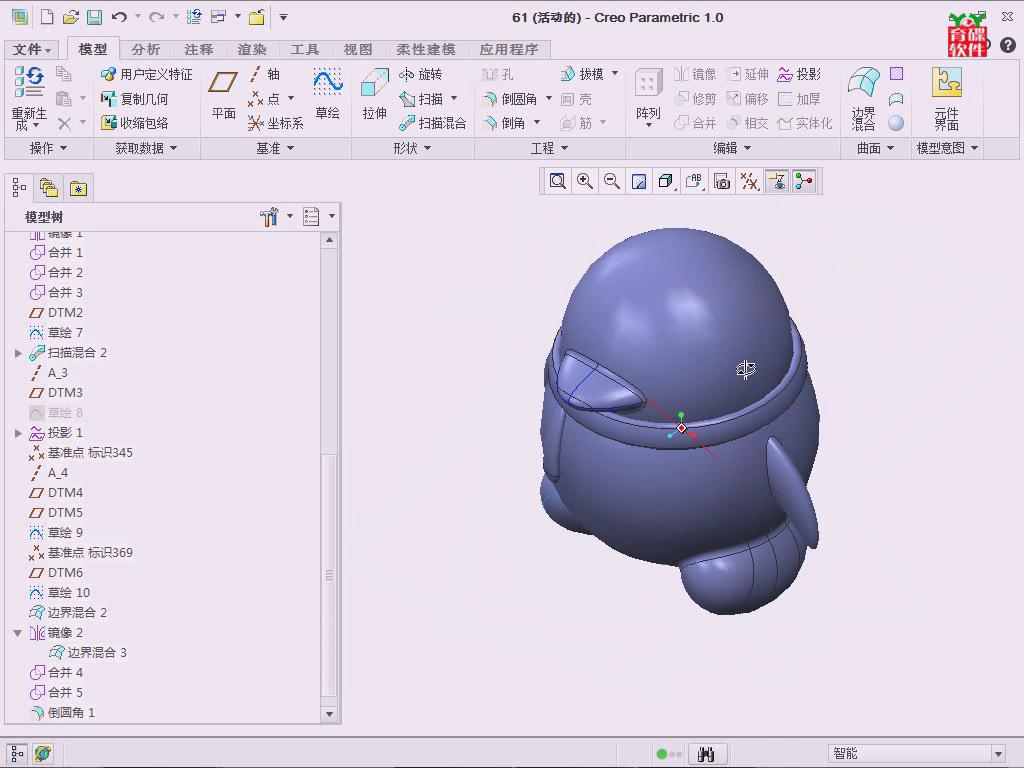The height and width of the screenshot is (768, 1024).
Task: Switch to model tree view tab icon
Action: pyautogui.click(x=19, y=188)
